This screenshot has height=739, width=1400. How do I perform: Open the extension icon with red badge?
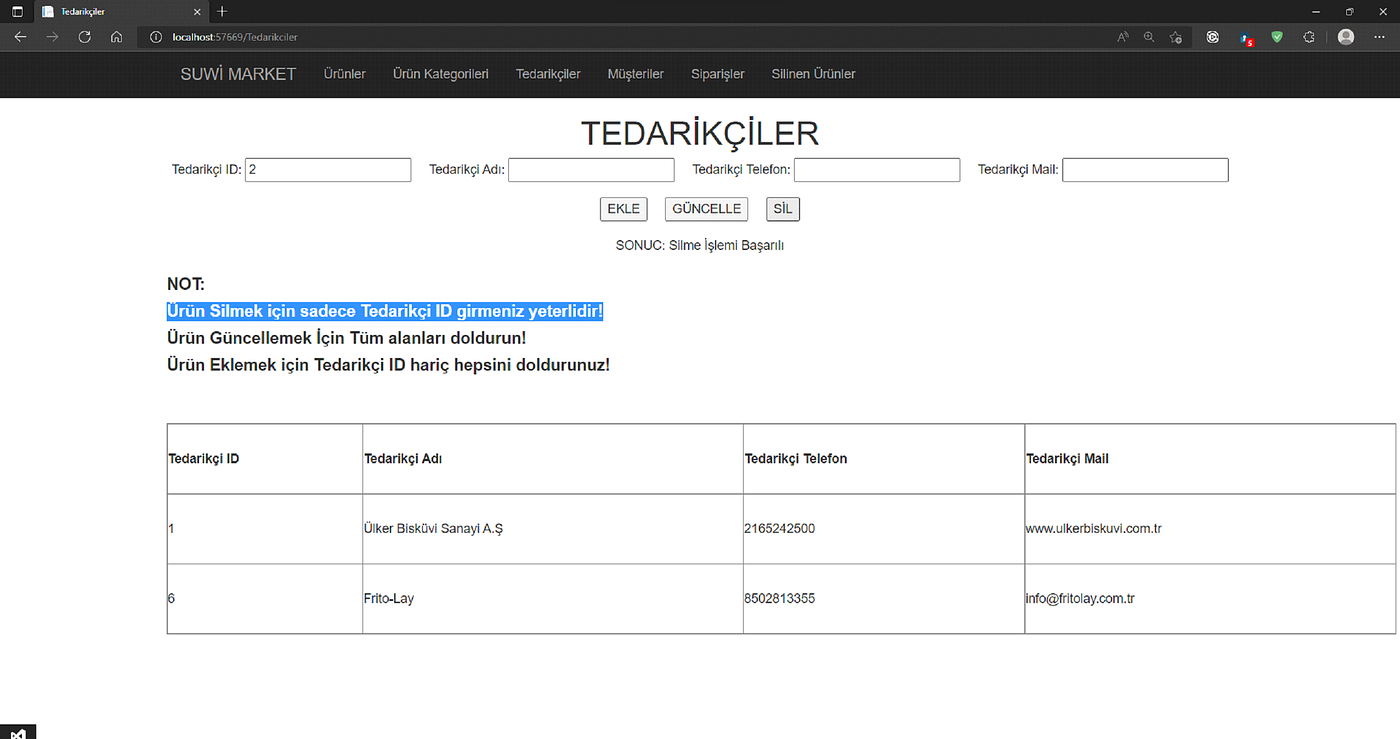pos(1246,38)
